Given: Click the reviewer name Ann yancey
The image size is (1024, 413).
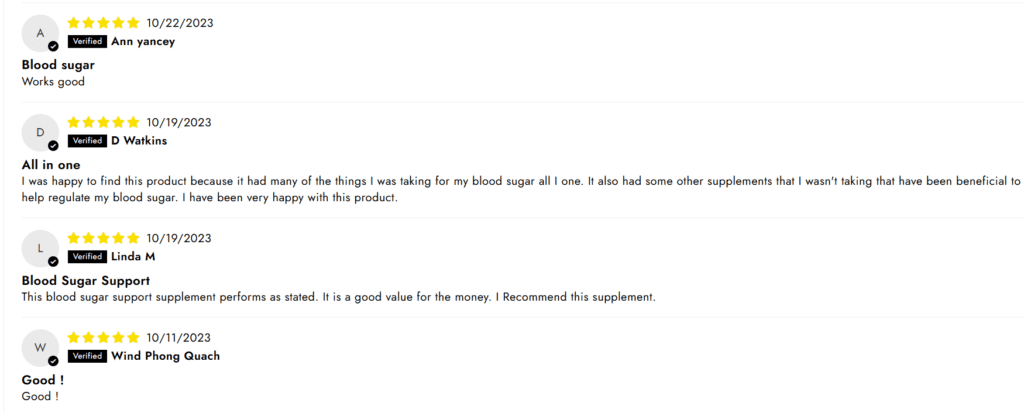Looking at the screenshot, I should coord(143,42).
